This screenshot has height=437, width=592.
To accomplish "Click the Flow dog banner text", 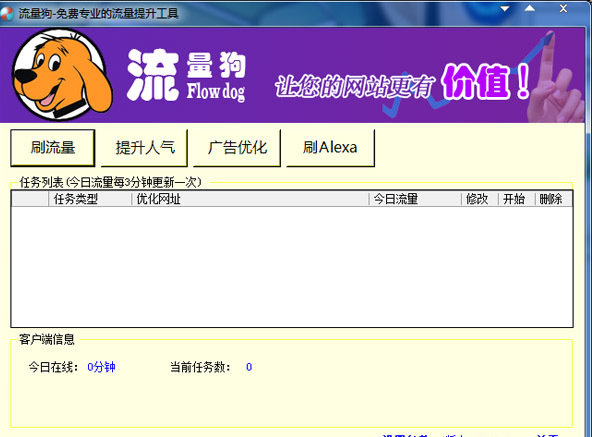I will (x=216, y=92).
